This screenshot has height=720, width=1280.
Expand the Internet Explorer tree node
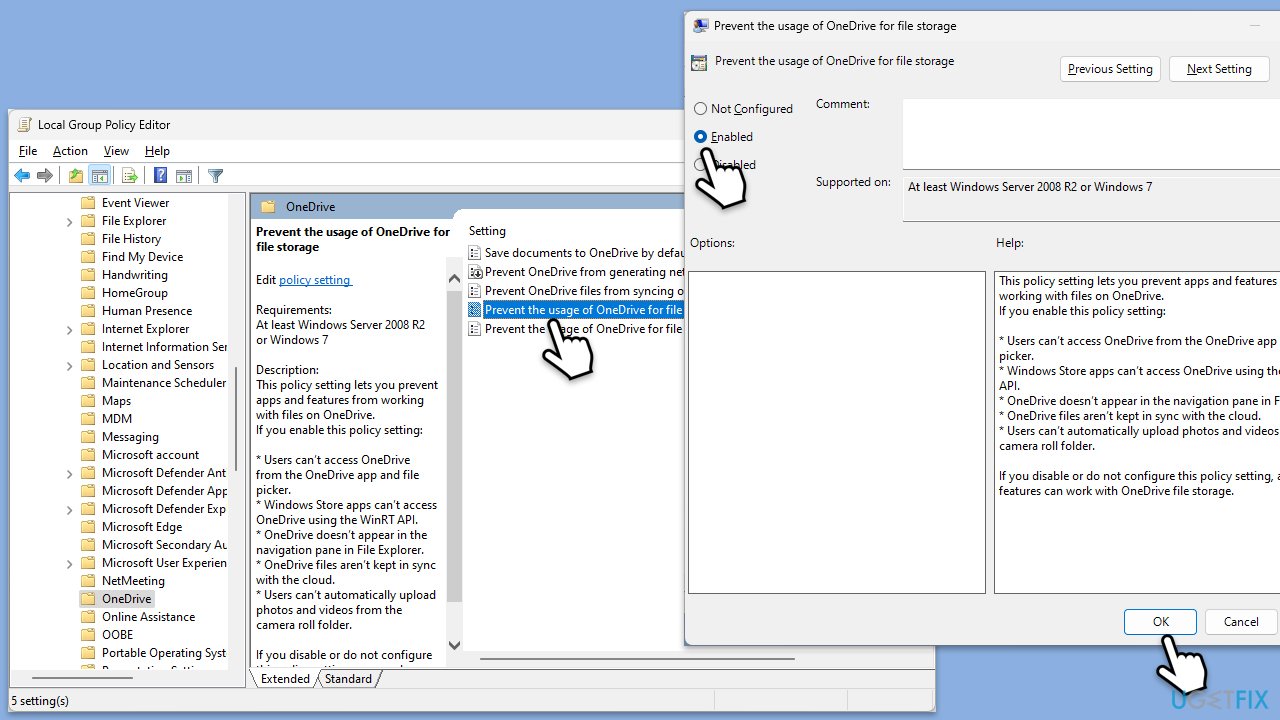[x=70, y=330]
